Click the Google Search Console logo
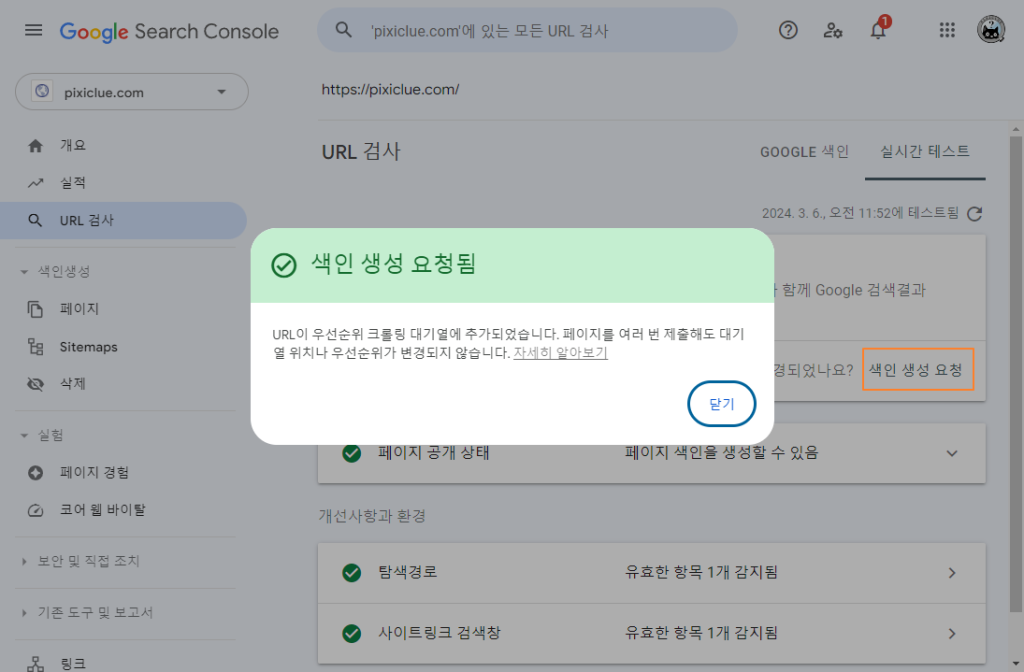The width and height of the screenshot is (1024, 672). coord(169,31)
